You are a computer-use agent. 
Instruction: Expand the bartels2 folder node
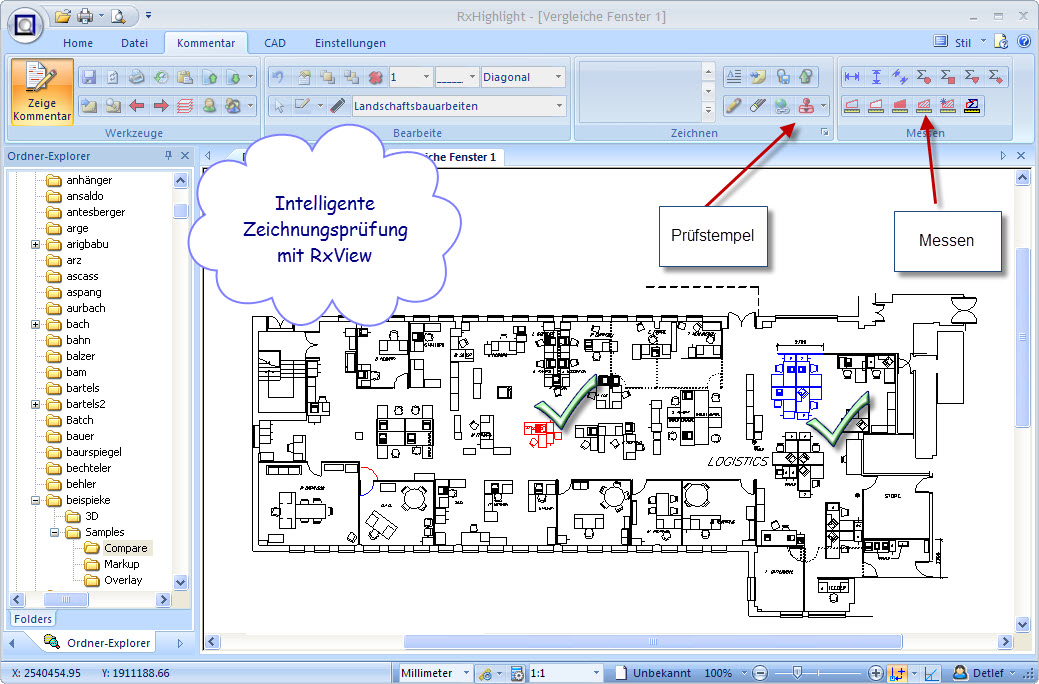tap(36, 404)
